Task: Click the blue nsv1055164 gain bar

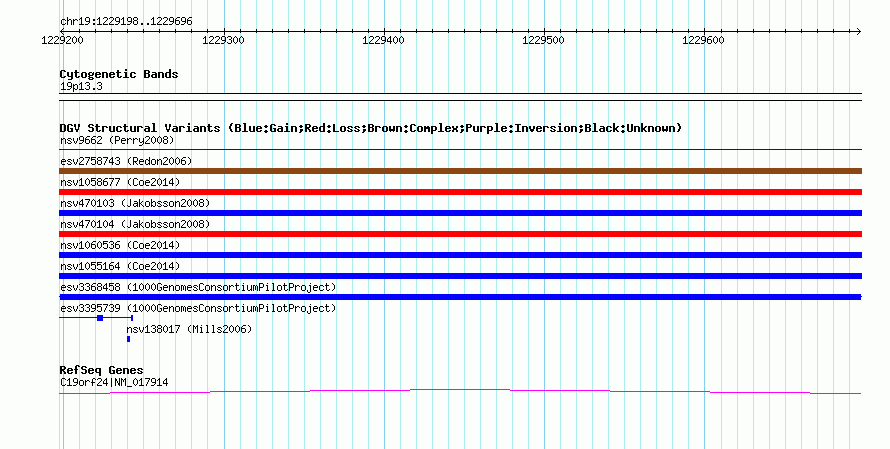Action: click(x=460, y=276)
